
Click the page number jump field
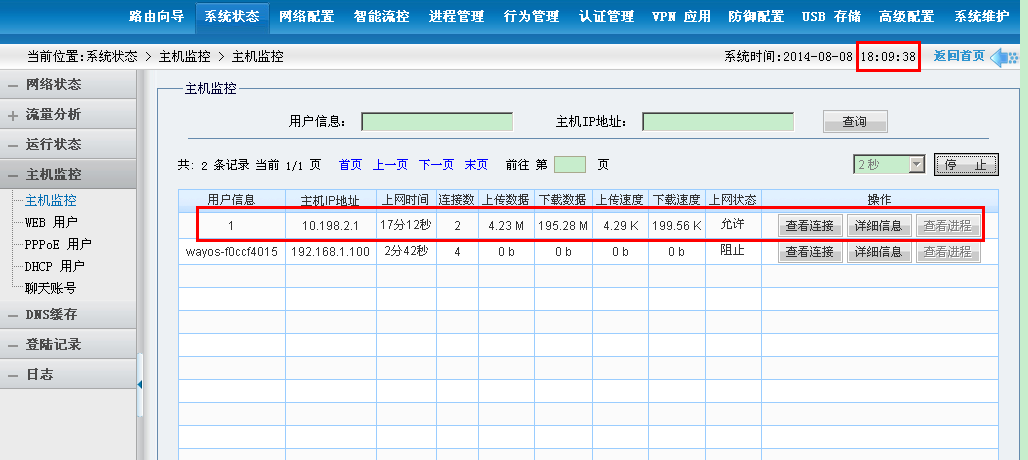point(570,165)
